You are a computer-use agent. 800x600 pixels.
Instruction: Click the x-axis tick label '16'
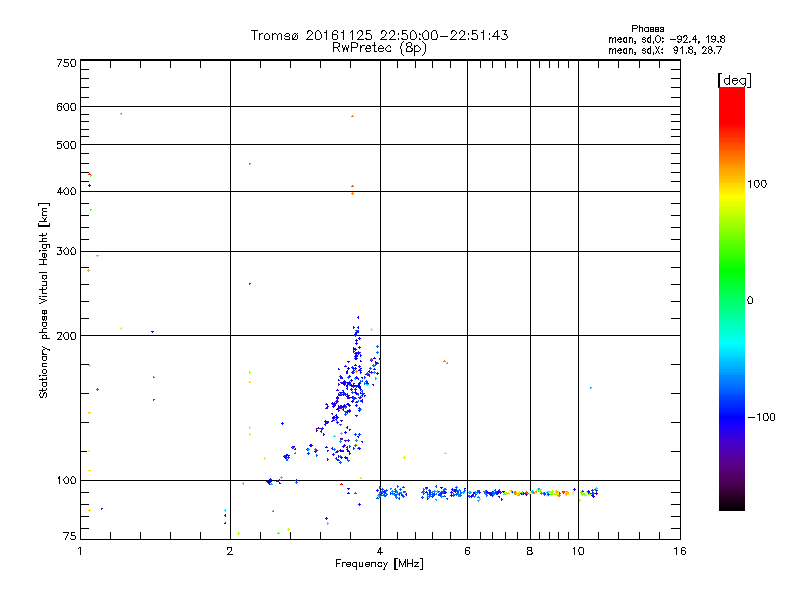tap(680, 551)
